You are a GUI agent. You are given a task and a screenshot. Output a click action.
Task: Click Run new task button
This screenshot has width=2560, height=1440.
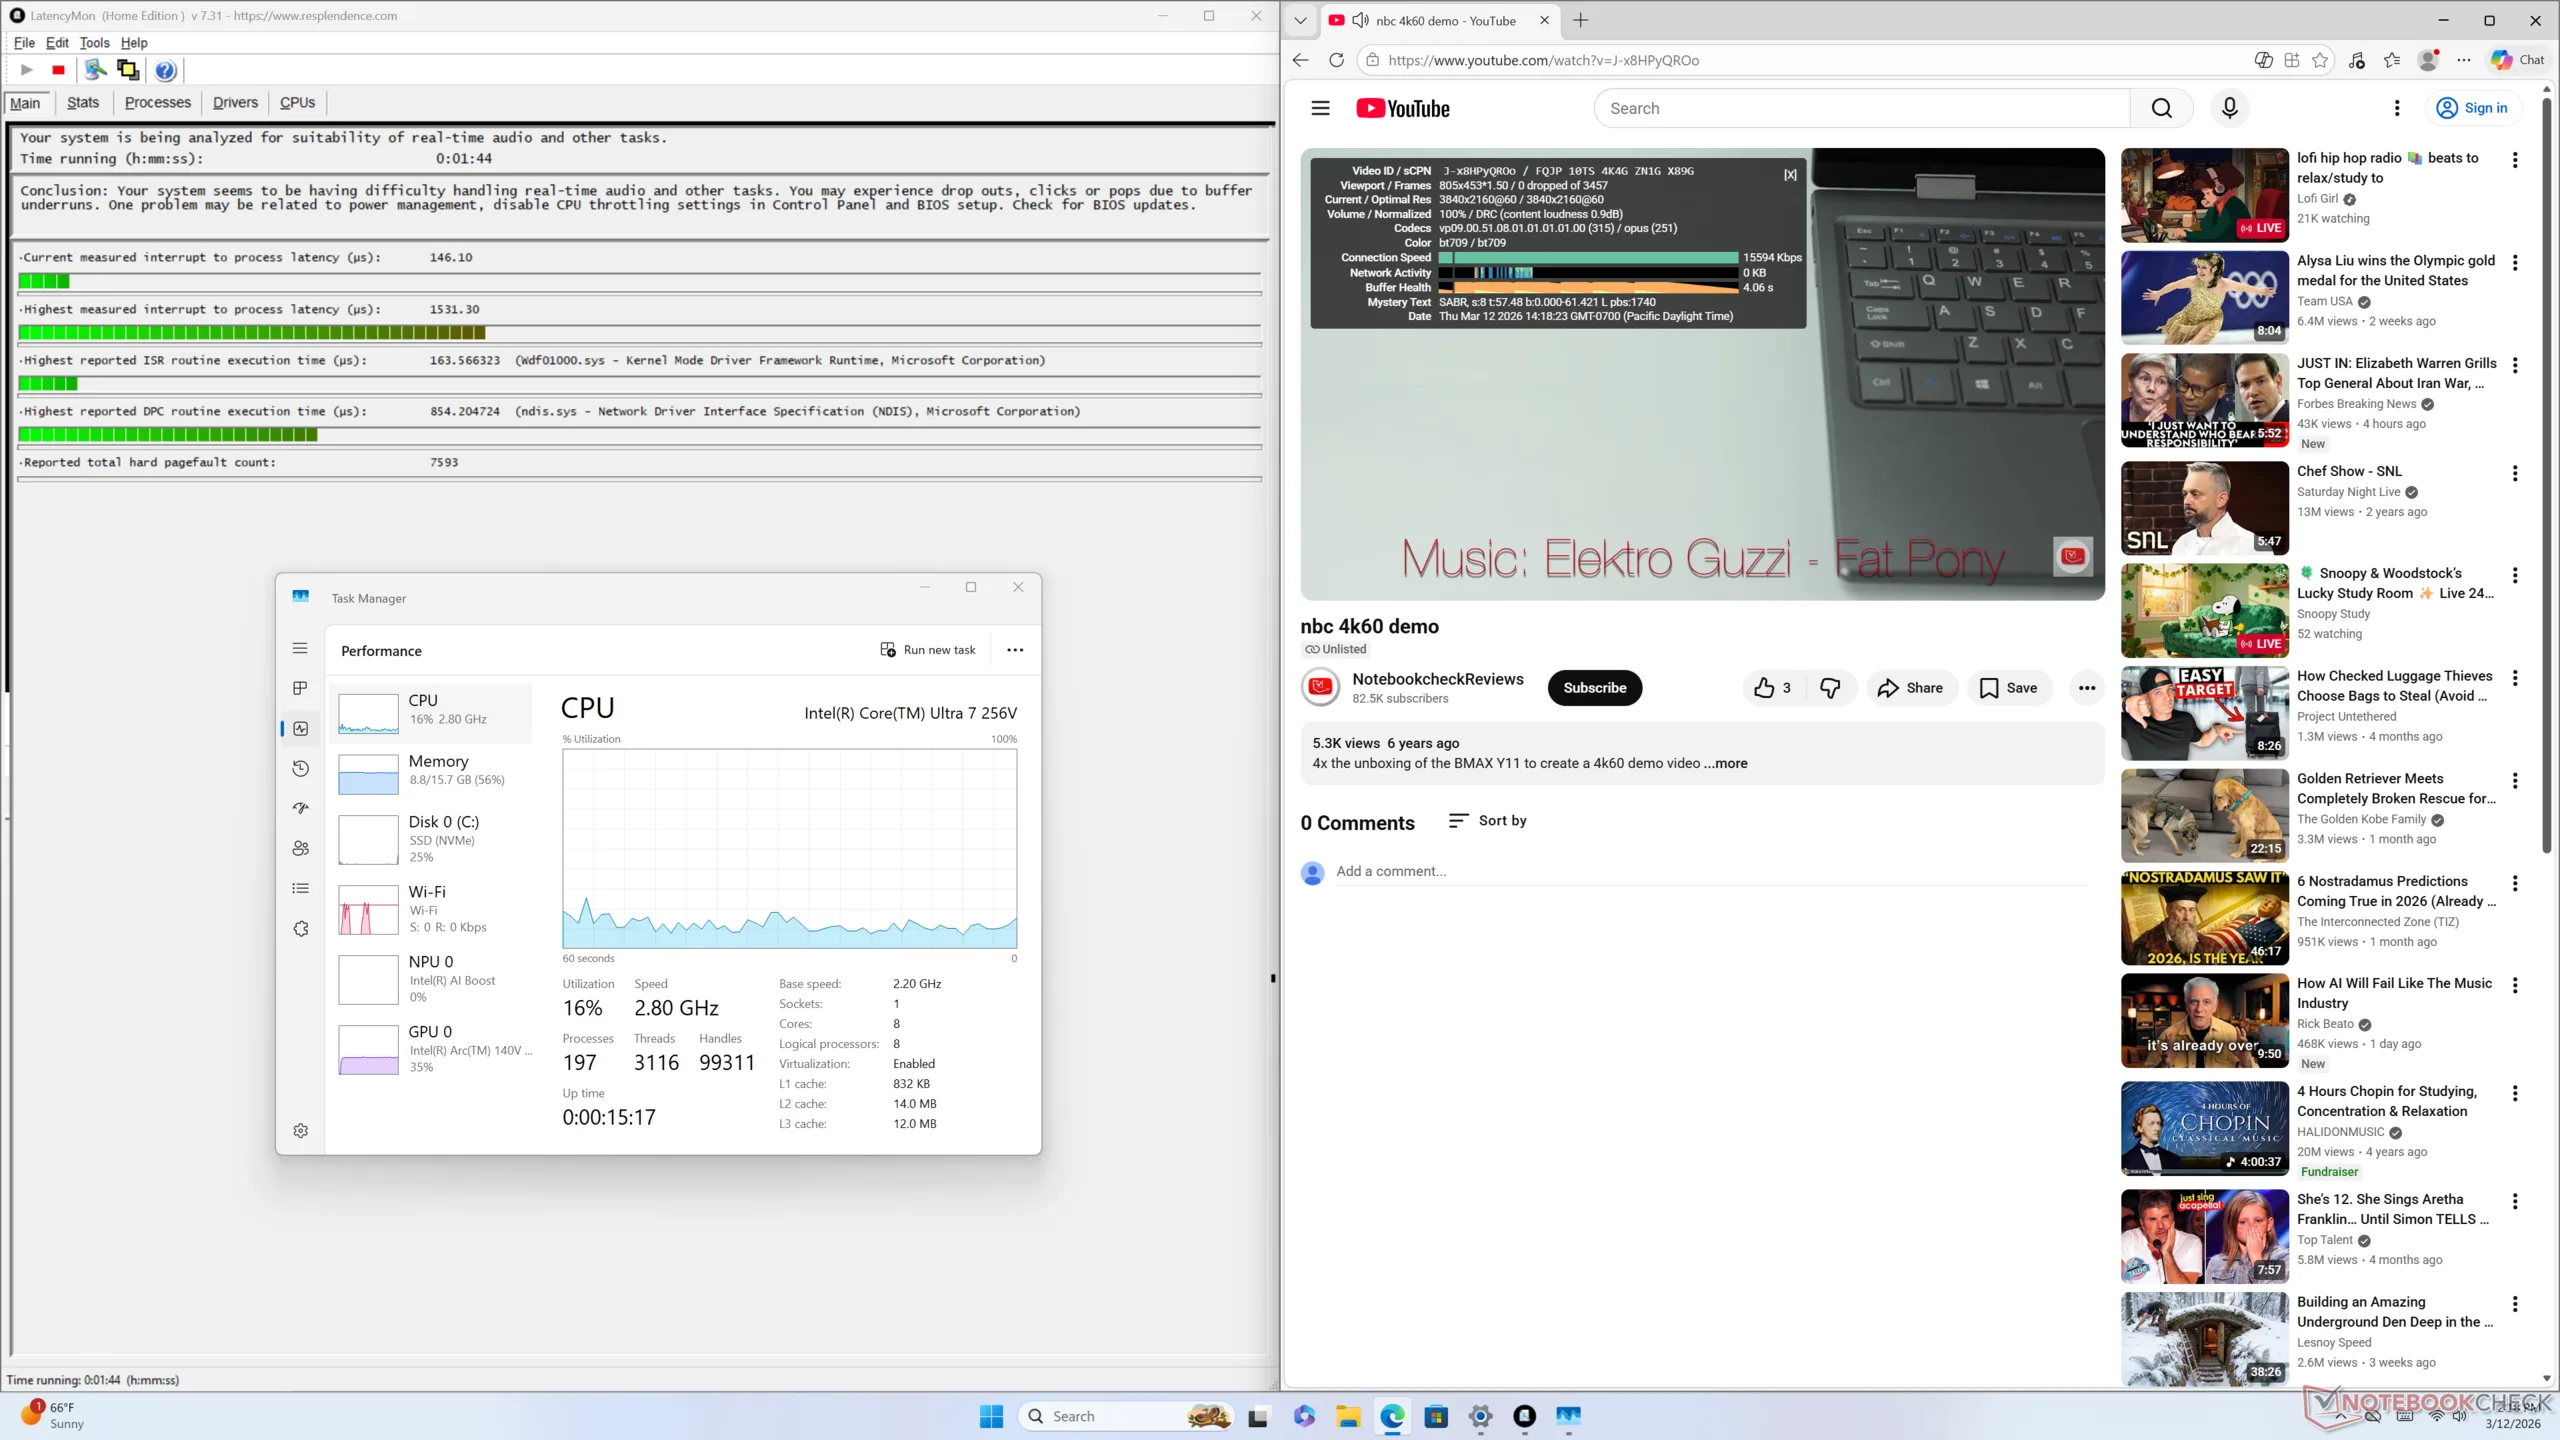(x=927, y=650)
